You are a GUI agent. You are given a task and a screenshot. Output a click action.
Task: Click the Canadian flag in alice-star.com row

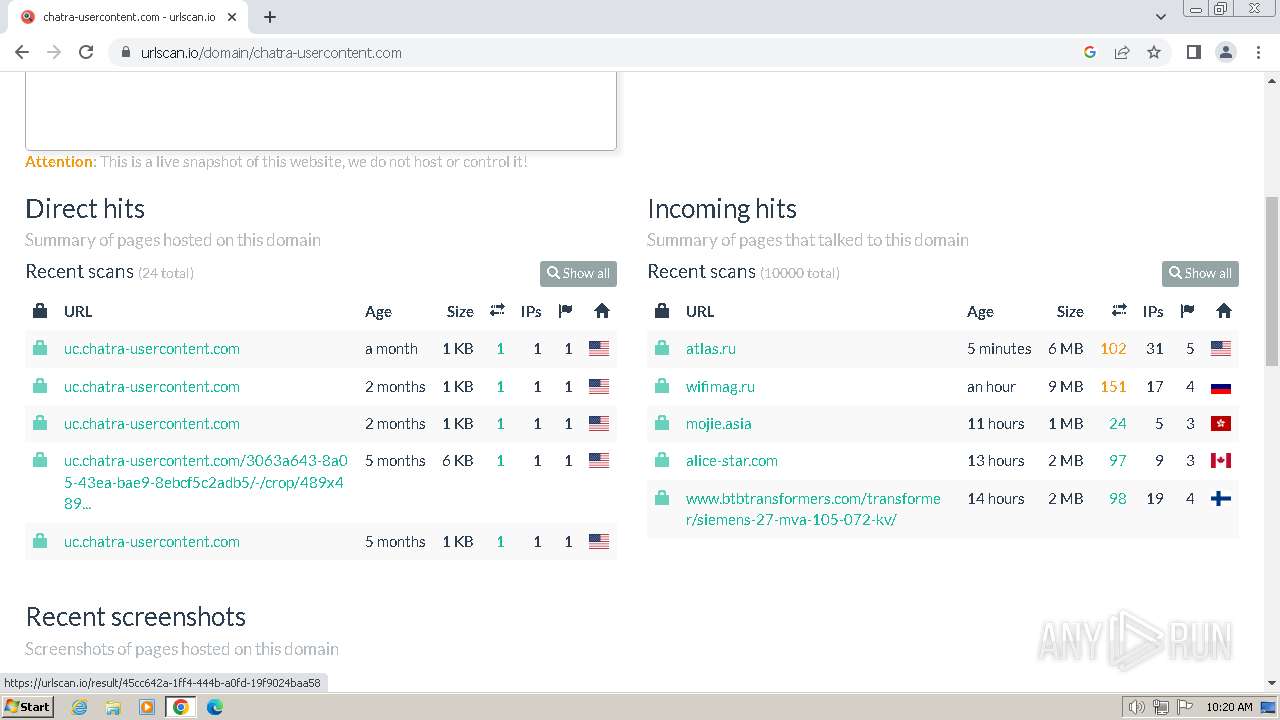[x=1221, y=461]
